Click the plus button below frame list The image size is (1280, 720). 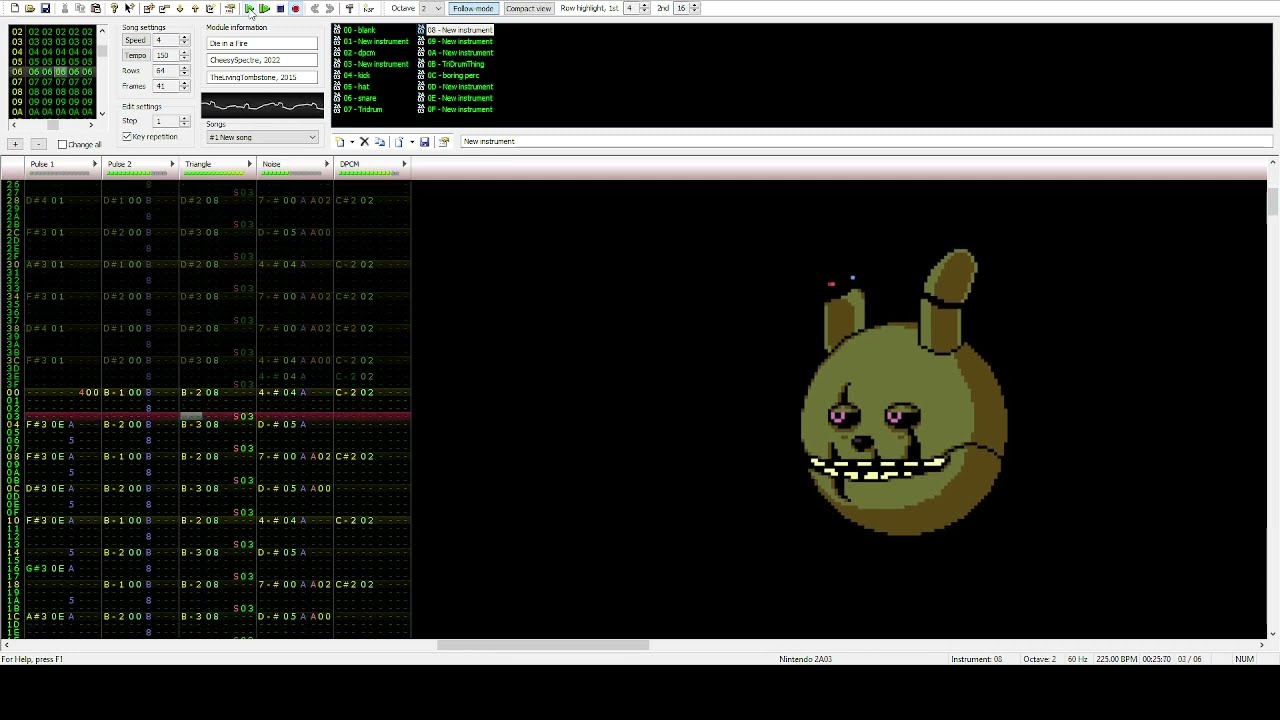pyautogui.click(x=15, y=144)
